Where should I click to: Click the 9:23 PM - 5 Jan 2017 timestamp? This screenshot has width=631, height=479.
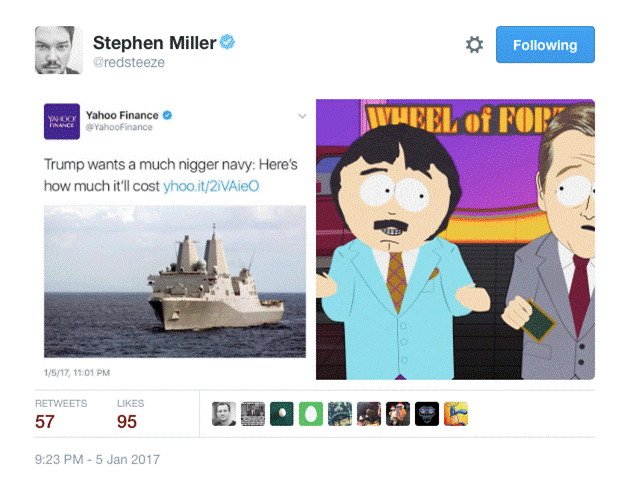(x=97, y=459)
